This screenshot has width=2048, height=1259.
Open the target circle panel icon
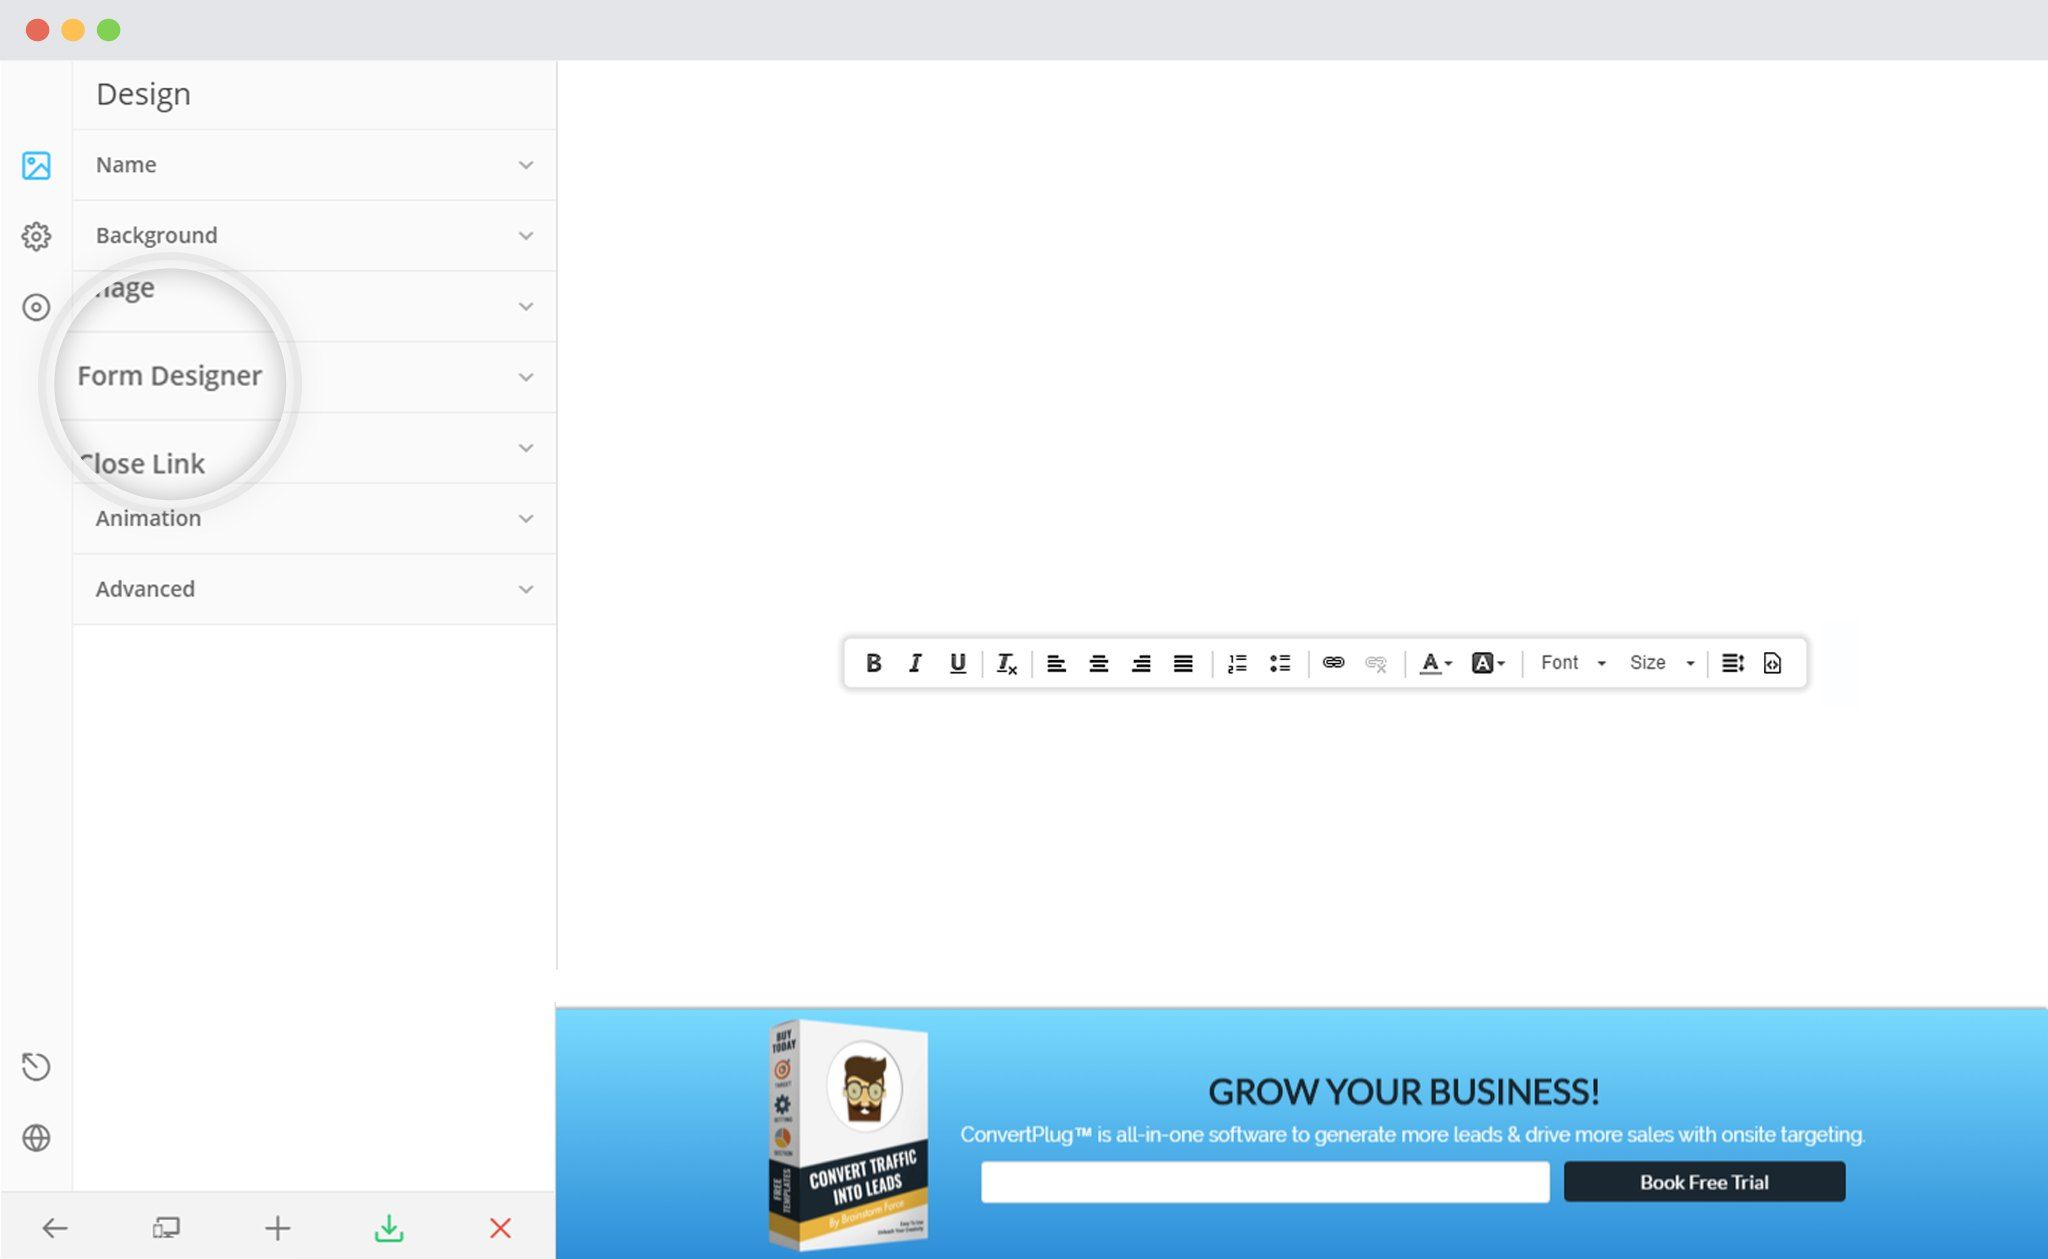[36, 307]
